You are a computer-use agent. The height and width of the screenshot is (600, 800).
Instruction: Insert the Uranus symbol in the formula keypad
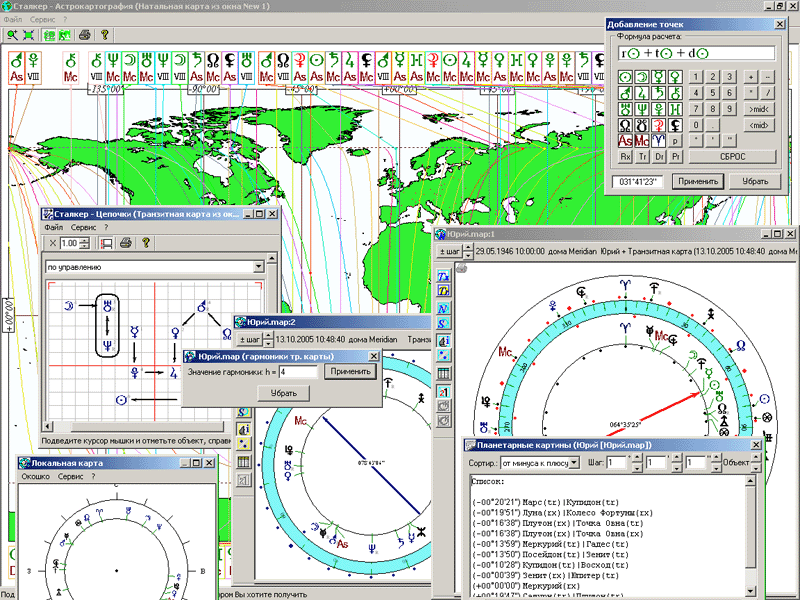click(x=625, y=109)
